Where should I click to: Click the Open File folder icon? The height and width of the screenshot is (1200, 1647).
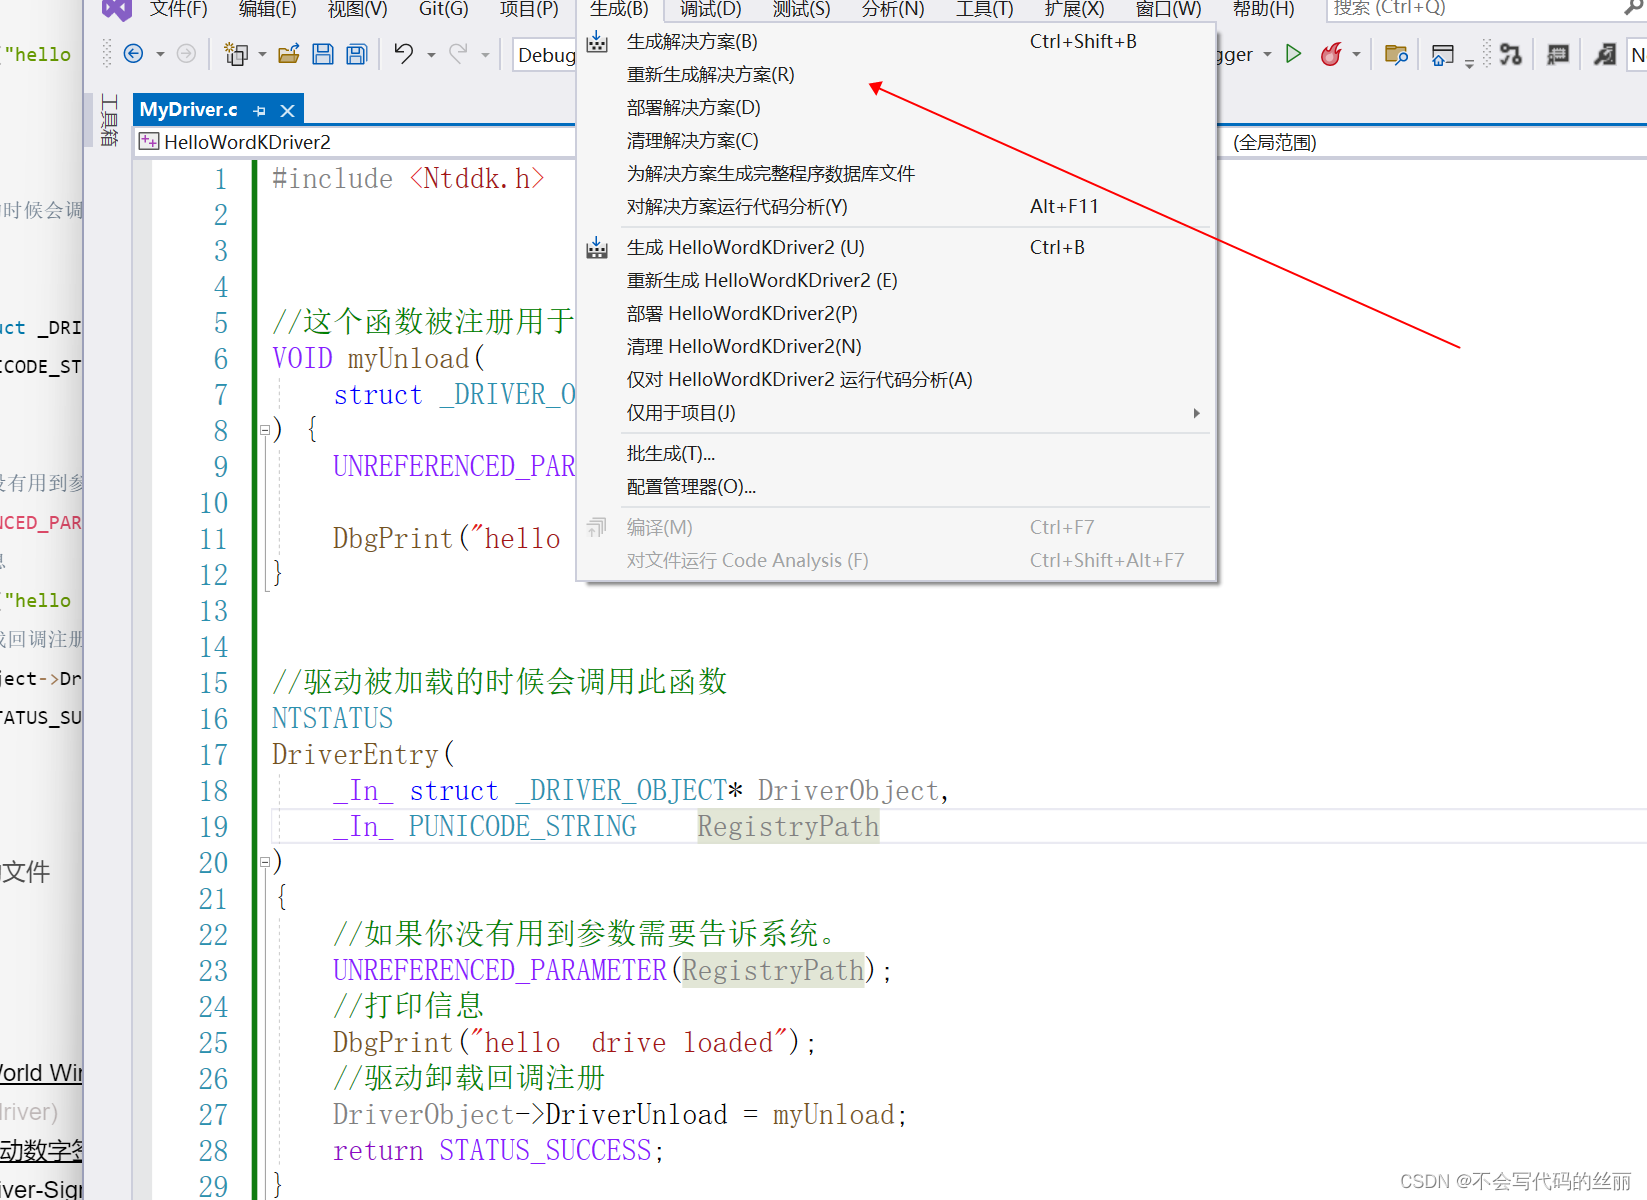pyautogui.click(x=289, y=54)
